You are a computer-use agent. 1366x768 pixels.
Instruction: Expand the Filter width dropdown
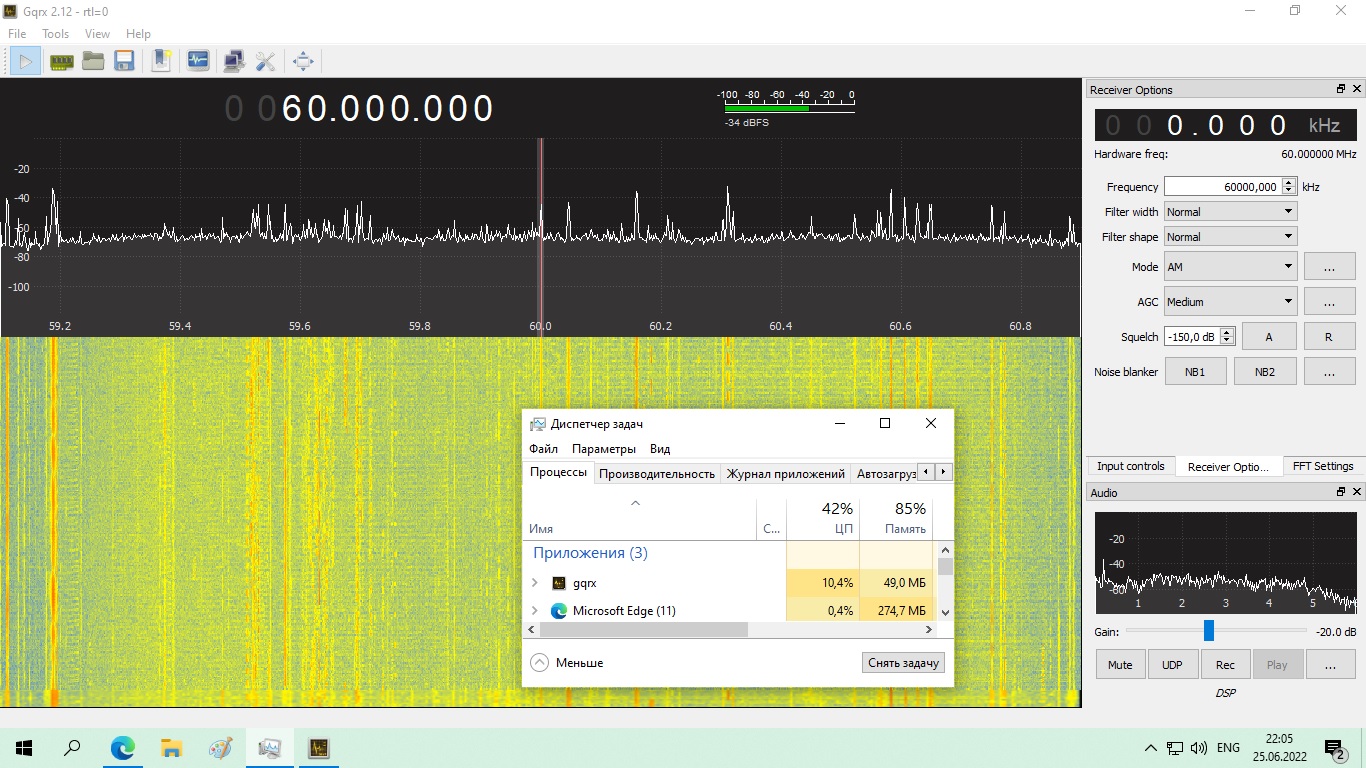[1229, 212]
